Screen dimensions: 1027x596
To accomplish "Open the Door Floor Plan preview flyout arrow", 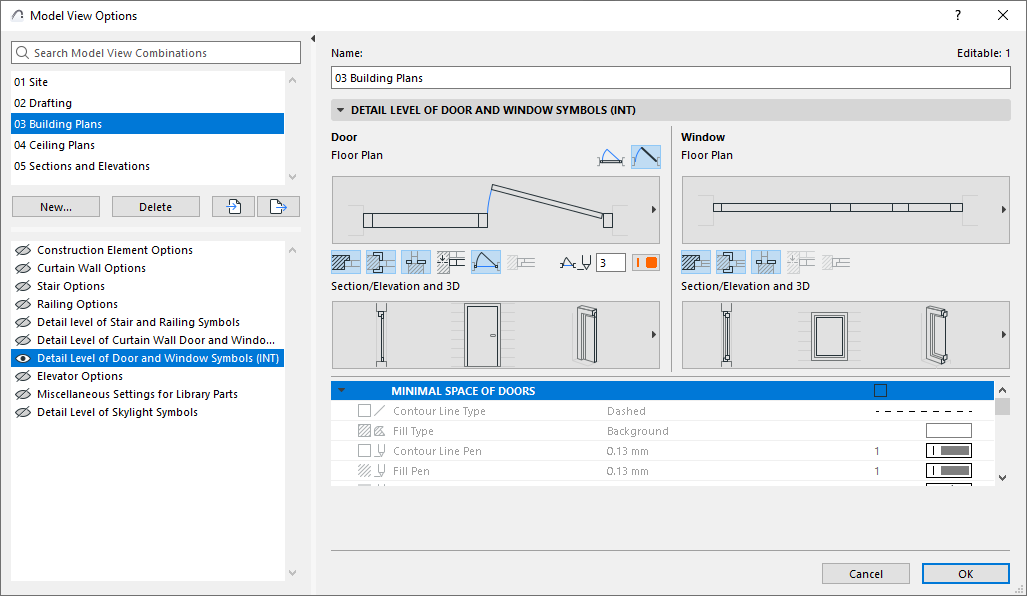I will click(x=654, y=210).
